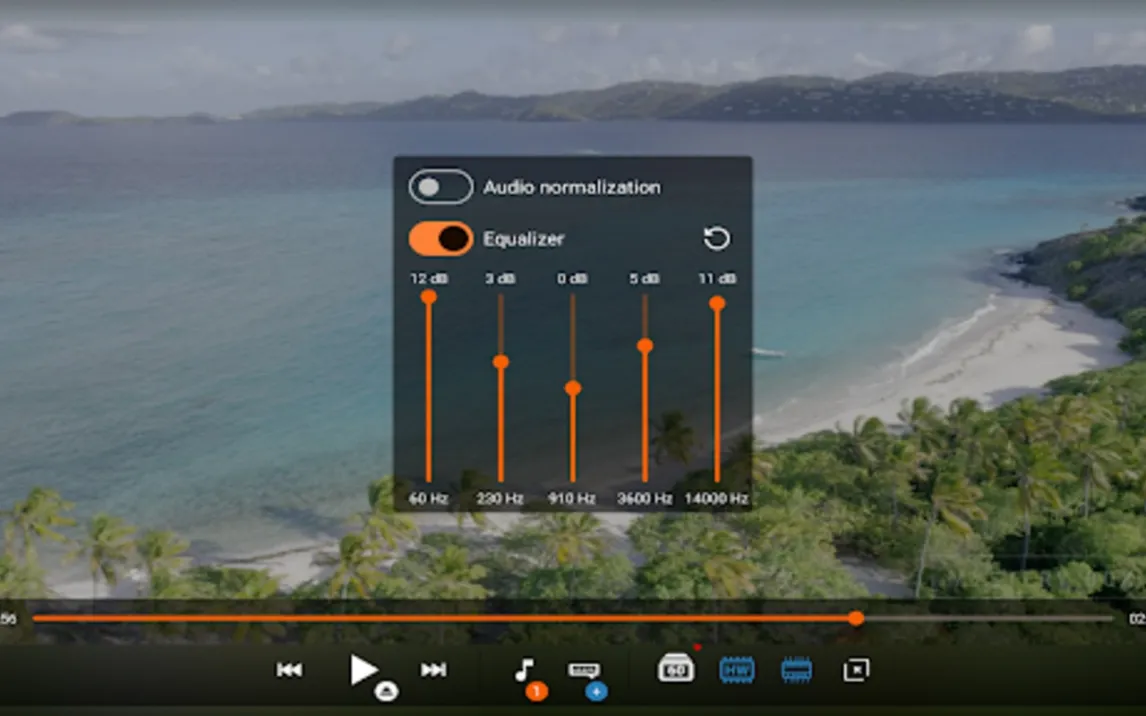Click the previous track button
Viewport: 1146px width, 716px height.
(x=289, y=670)
